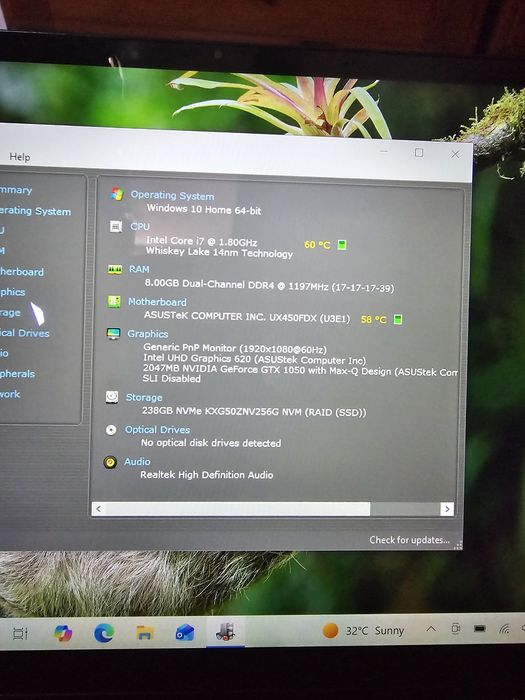
Task: Click Windows 10 Home 64-bit text
Action: click(204, 209)
